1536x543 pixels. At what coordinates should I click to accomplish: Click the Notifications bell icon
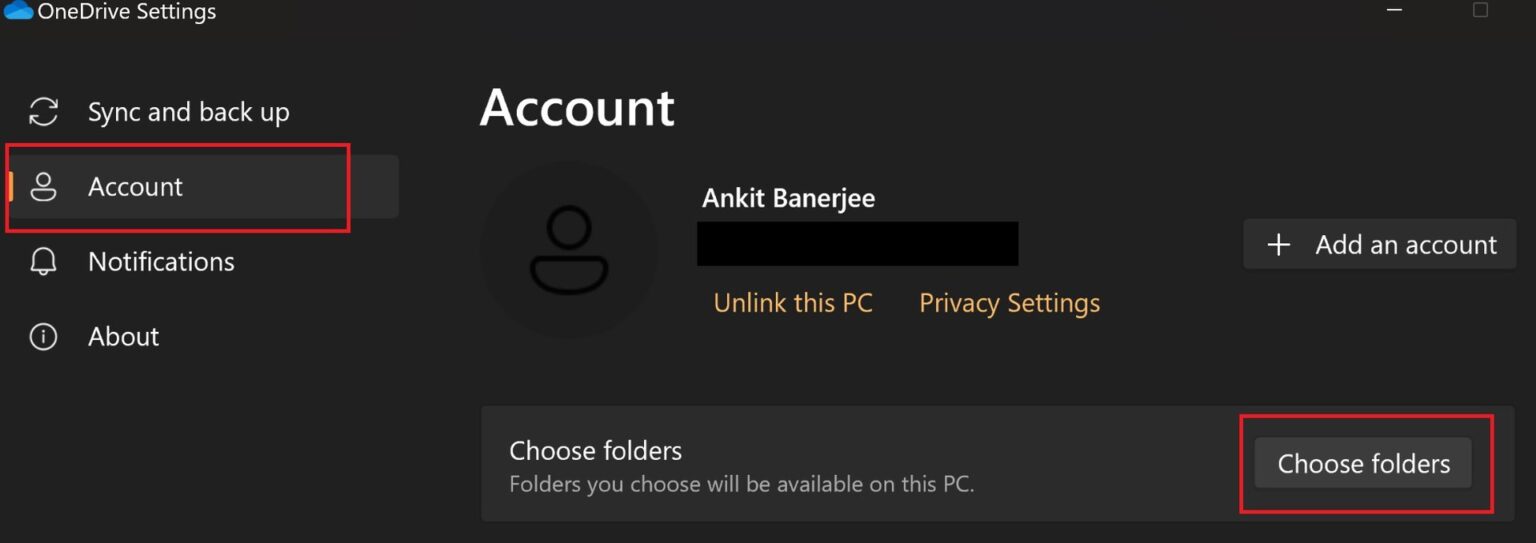click(x=43, y=262)
